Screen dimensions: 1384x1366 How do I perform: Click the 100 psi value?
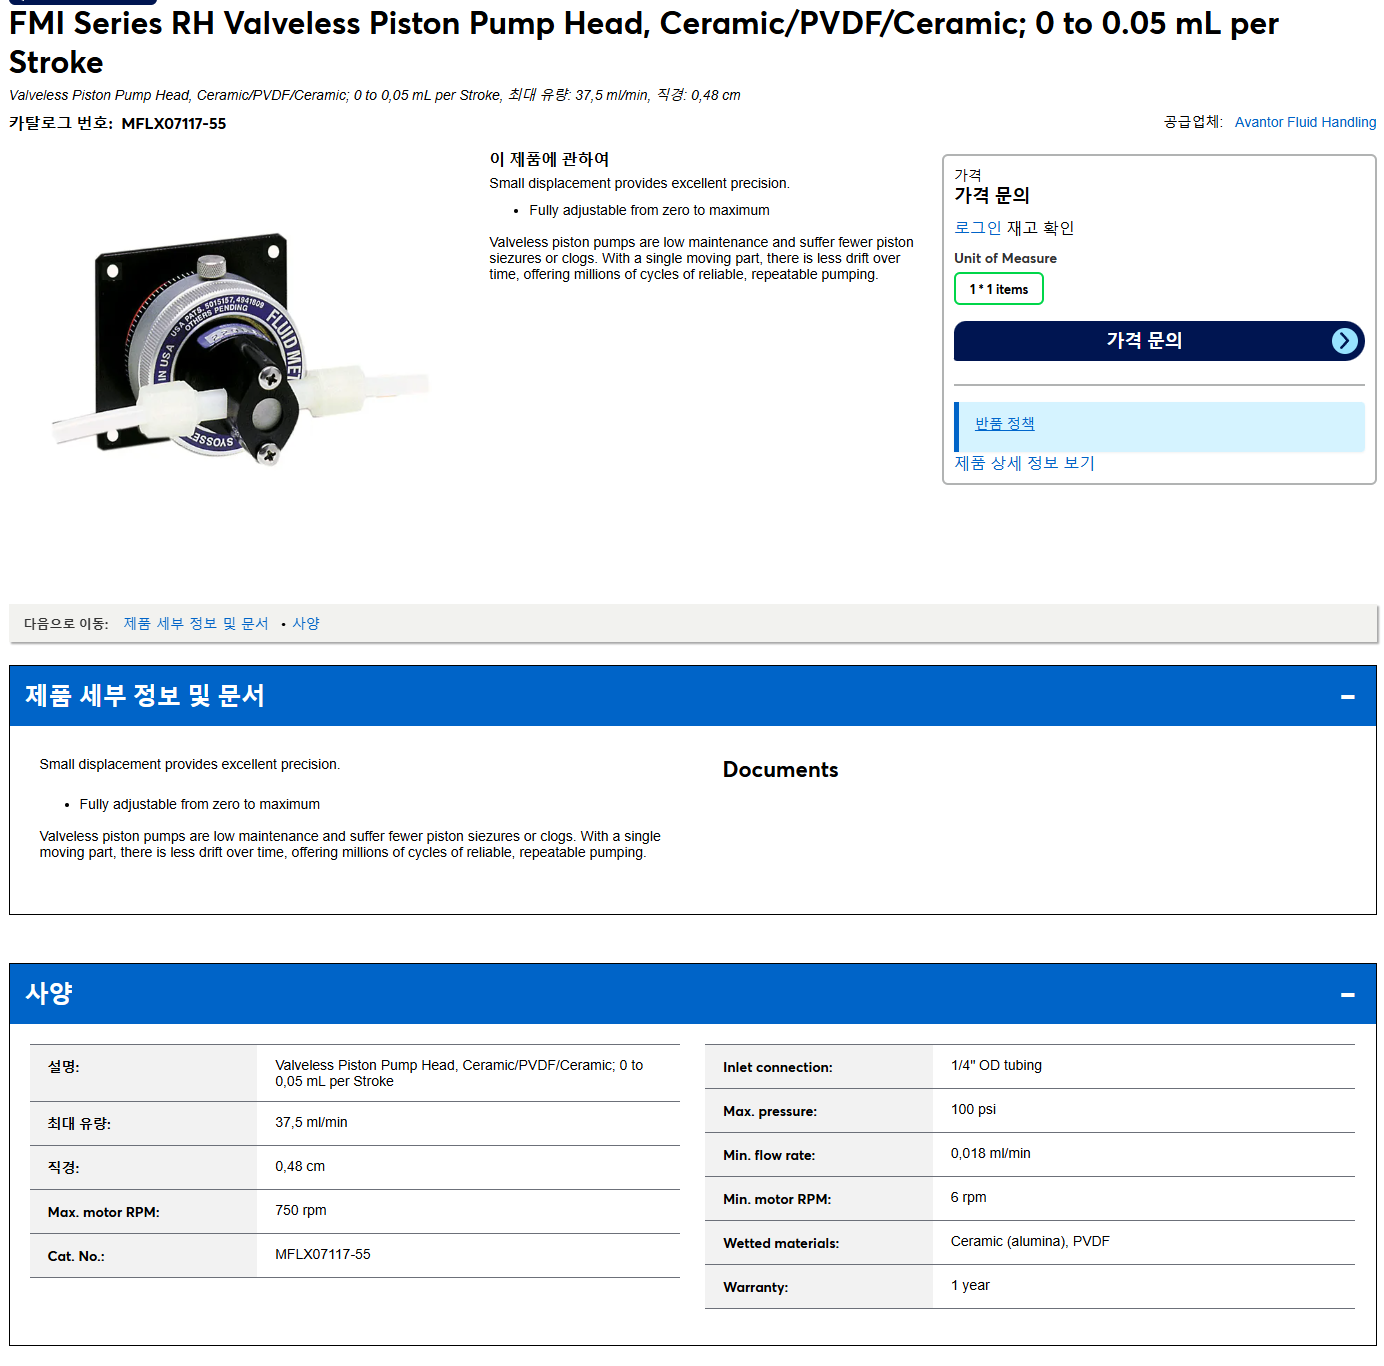click(973, 1110)
